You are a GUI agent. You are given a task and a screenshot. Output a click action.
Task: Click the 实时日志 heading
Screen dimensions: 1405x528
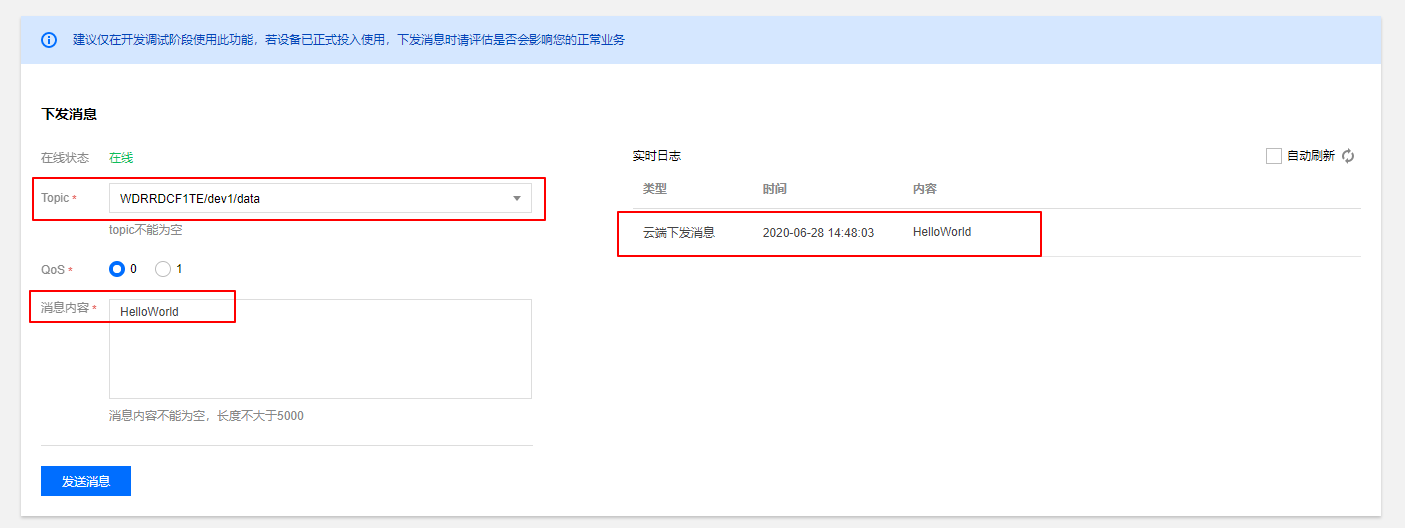coord(657,156)
